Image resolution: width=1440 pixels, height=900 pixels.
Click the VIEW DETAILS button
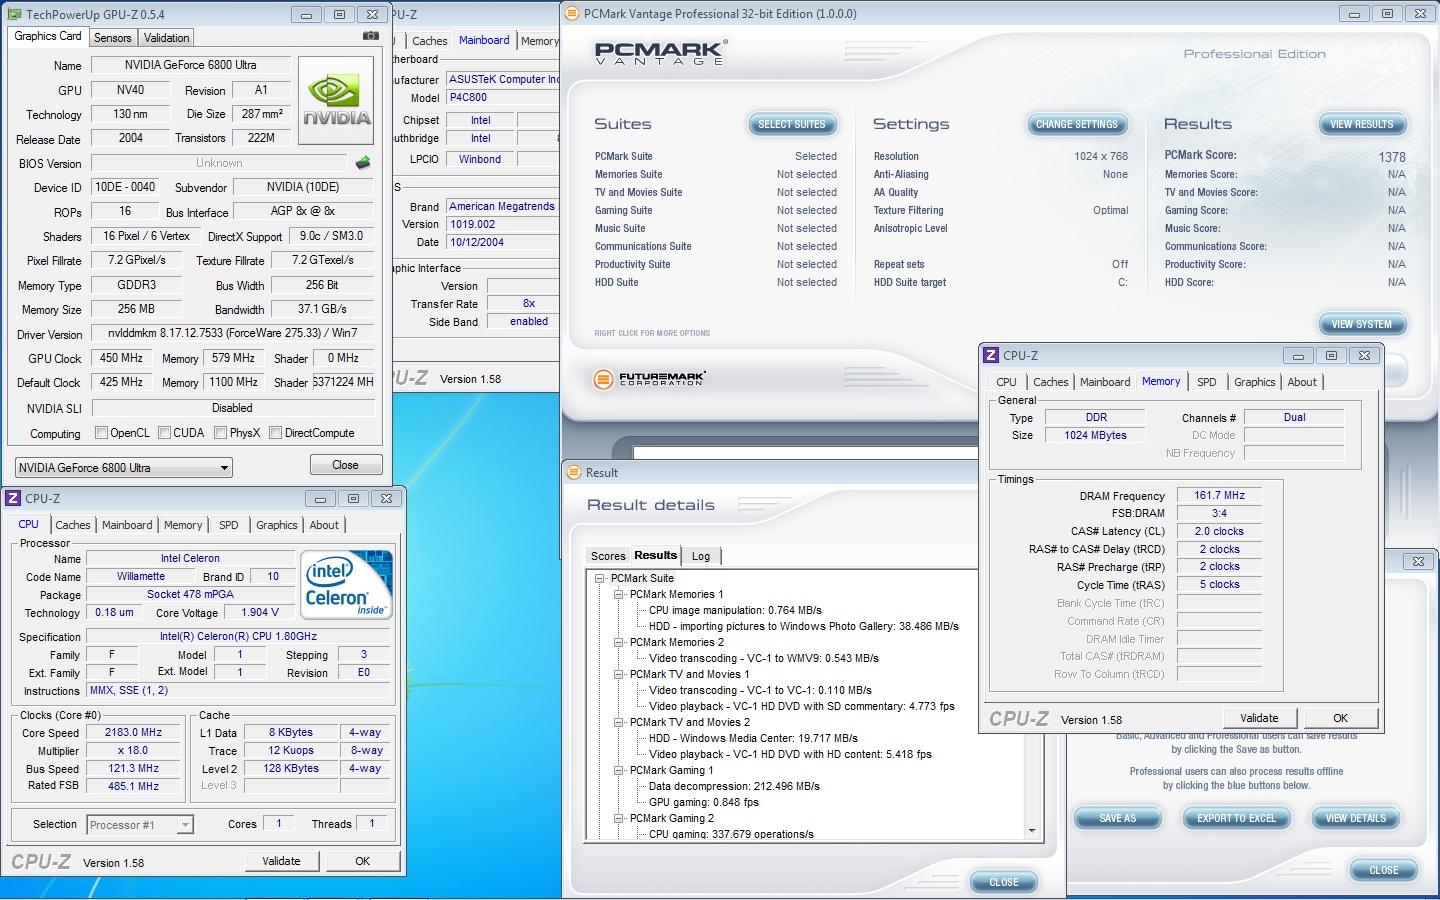[1356, 818]
